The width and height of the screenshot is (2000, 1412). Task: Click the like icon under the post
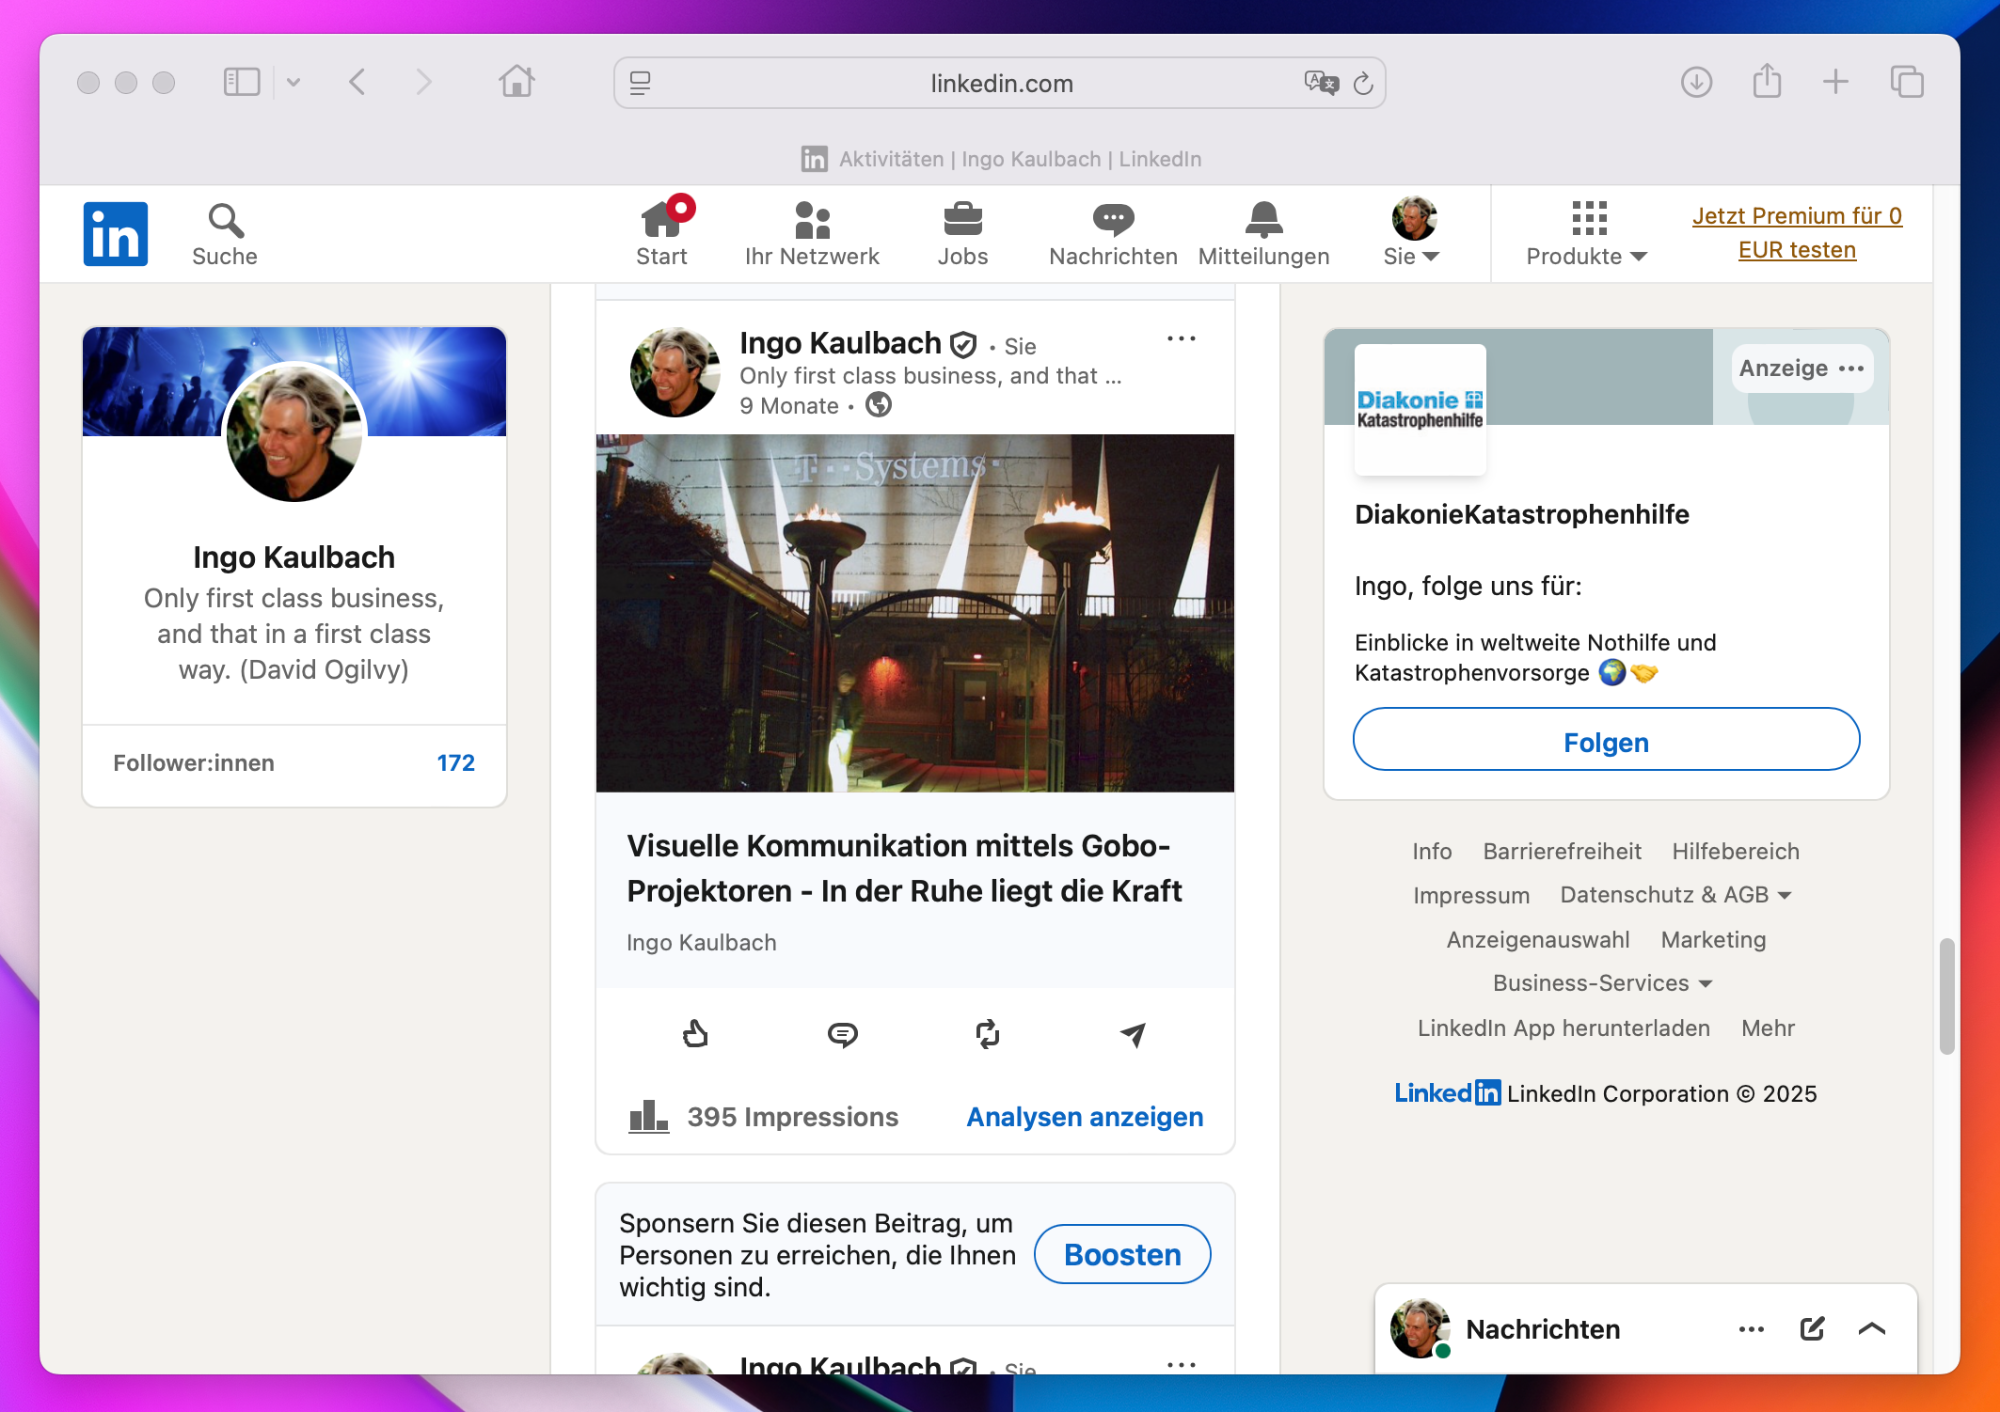click(x=695, y=1033)
